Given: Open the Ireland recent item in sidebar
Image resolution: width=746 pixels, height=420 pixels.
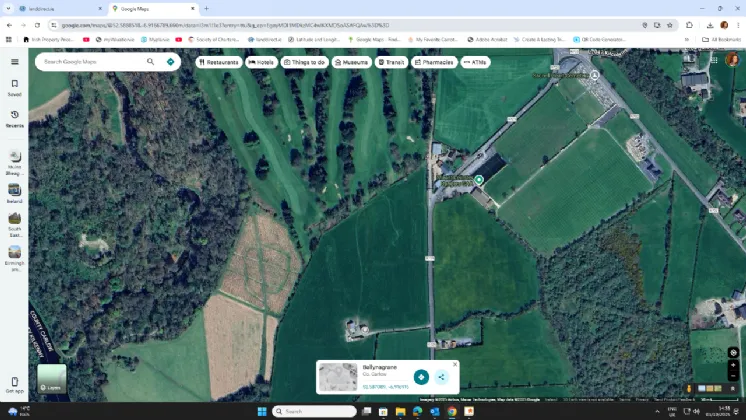Looking at the screenshot, I should pyautogui.click(x=15, y=193).
